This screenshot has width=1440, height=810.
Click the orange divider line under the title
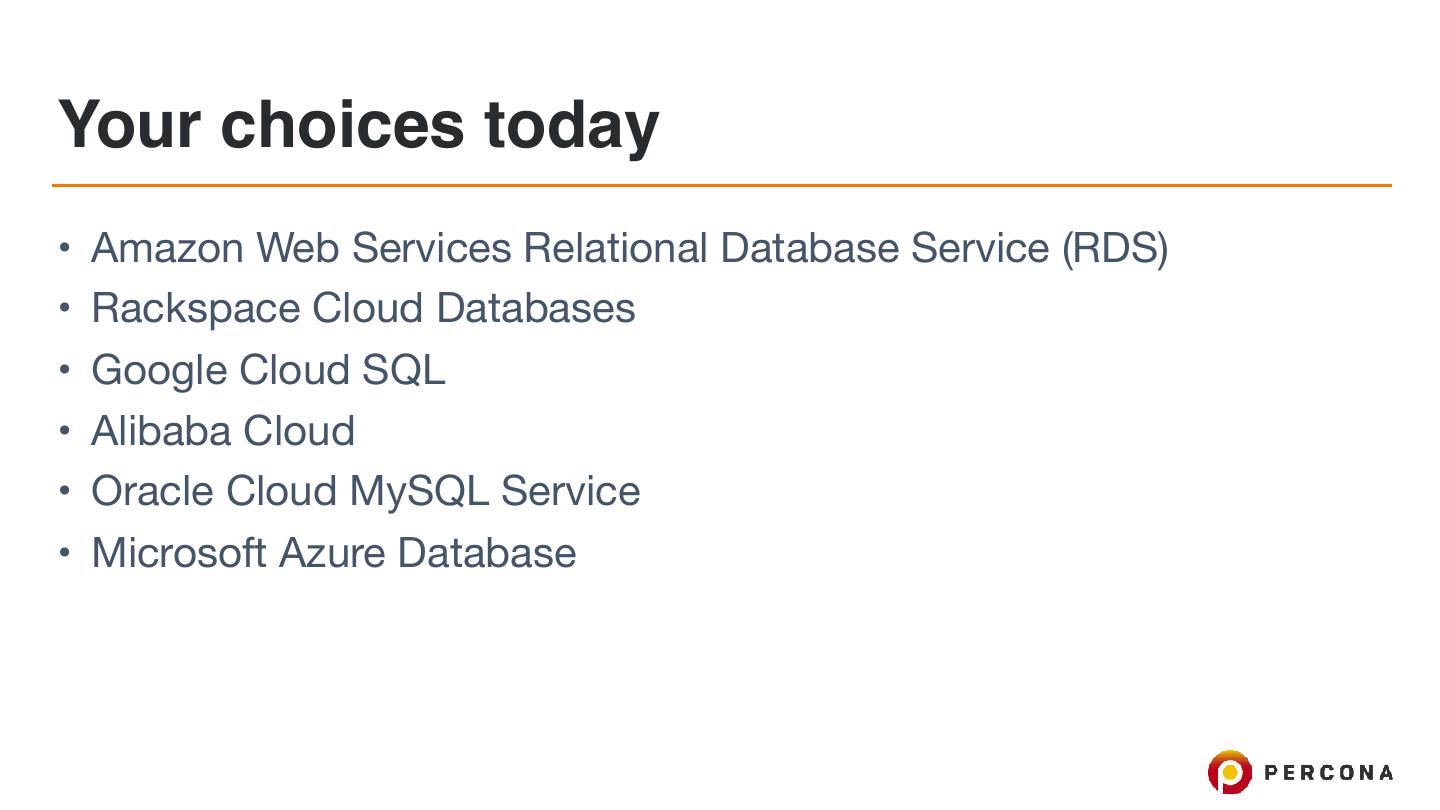click(720, 185)
